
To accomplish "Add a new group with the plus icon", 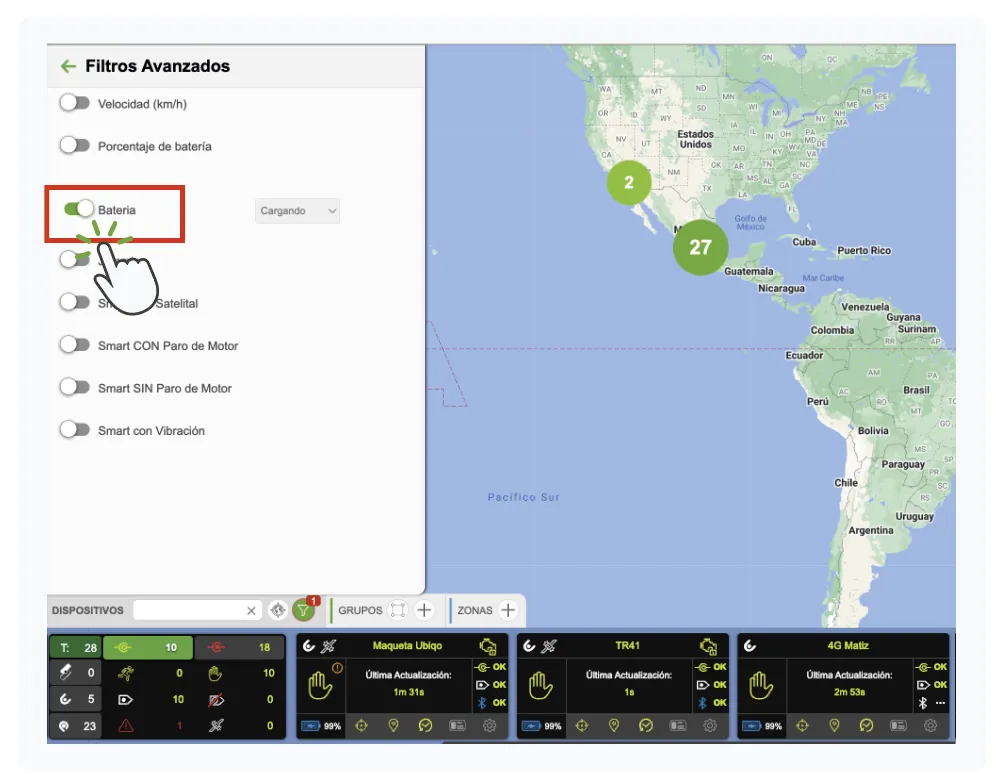I will coord(424,610).
